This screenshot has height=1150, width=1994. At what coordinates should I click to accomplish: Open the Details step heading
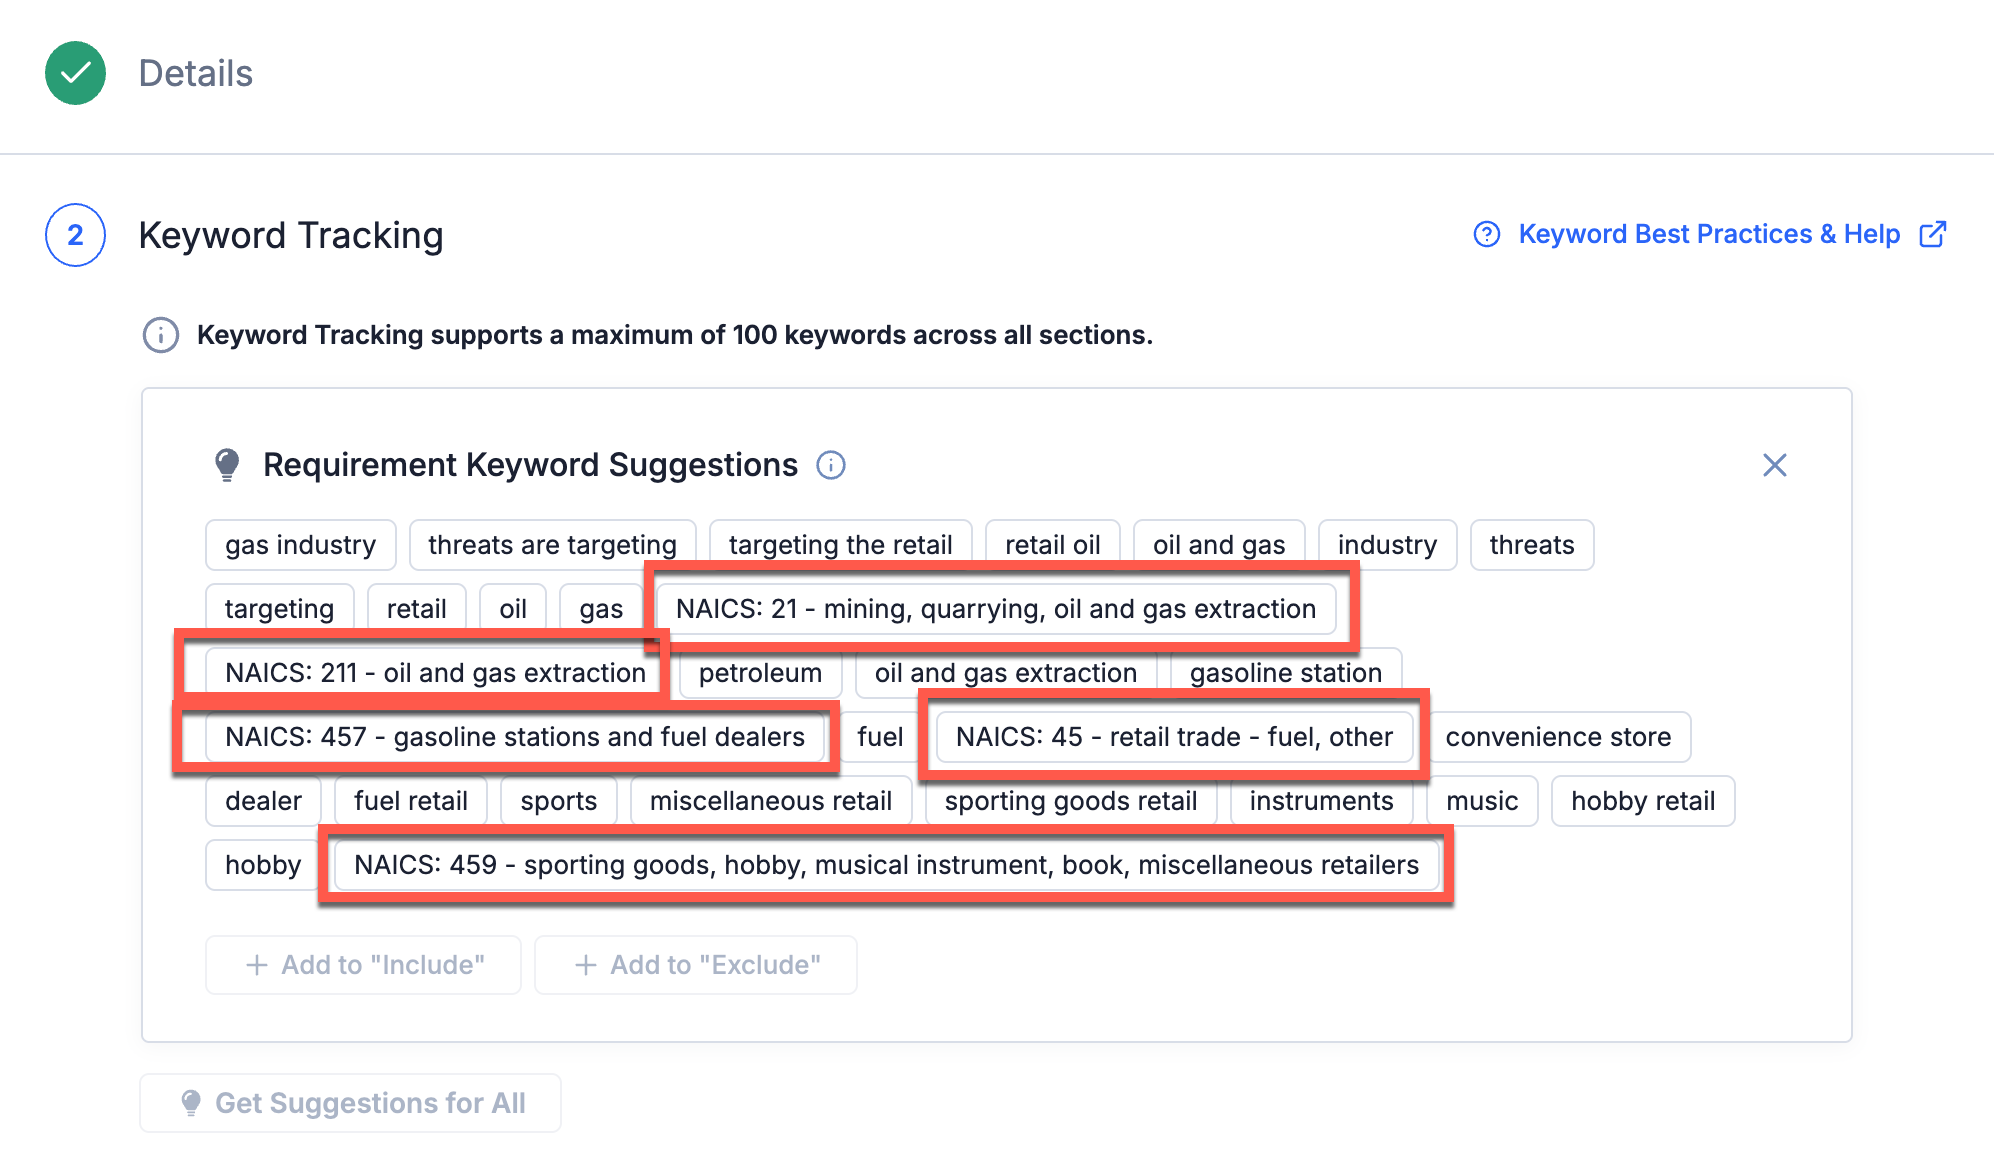click(x=195, y=73)
